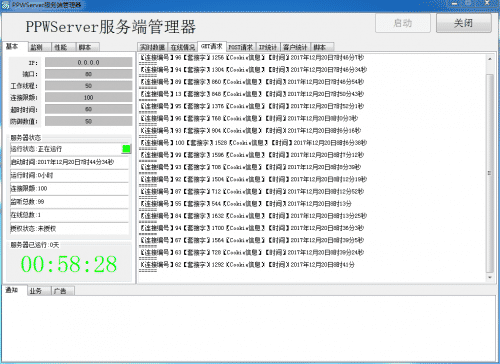500x364 pixels.
Task: Select log entry with socket 1564
Action: point(252,240)
